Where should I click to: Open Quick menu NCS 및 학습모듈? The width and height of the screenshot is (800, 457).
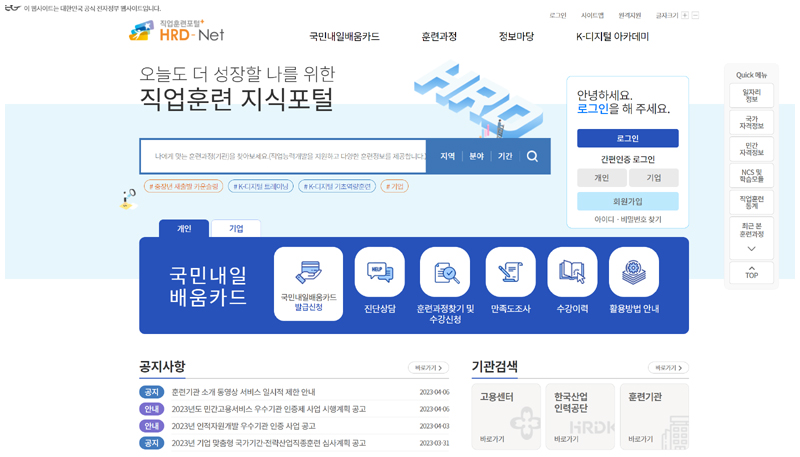click(752, 175)
